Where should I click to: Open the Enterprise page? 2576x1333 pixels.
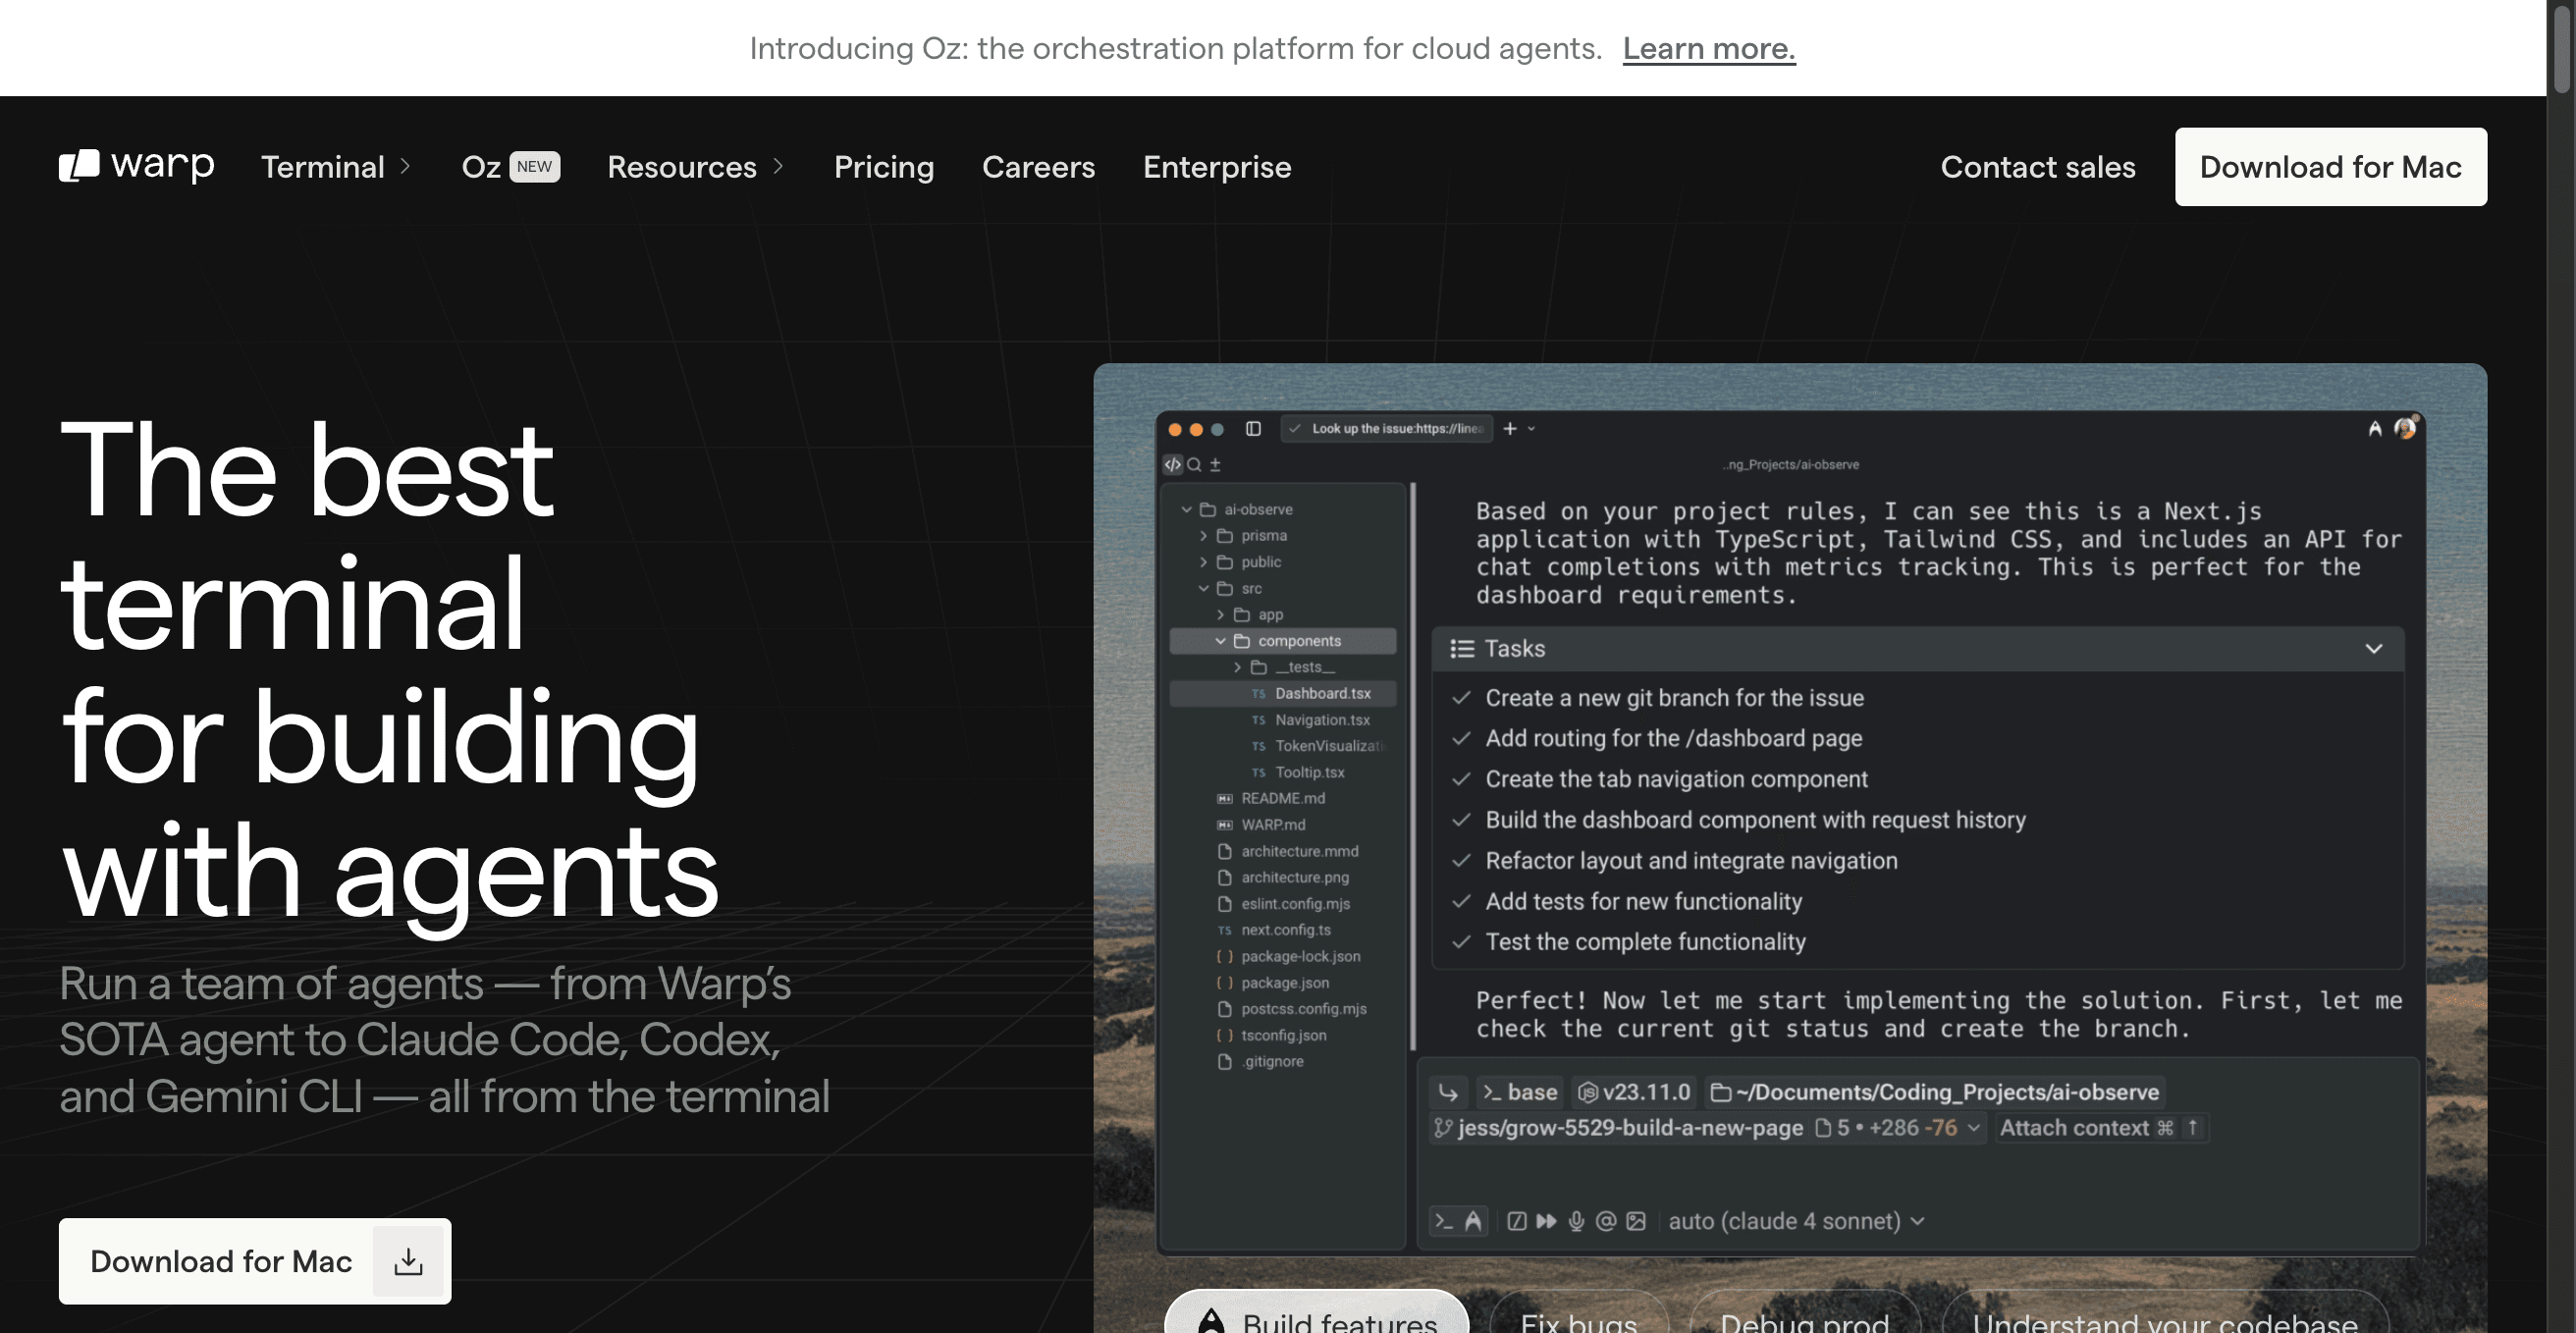(1217, 166)
